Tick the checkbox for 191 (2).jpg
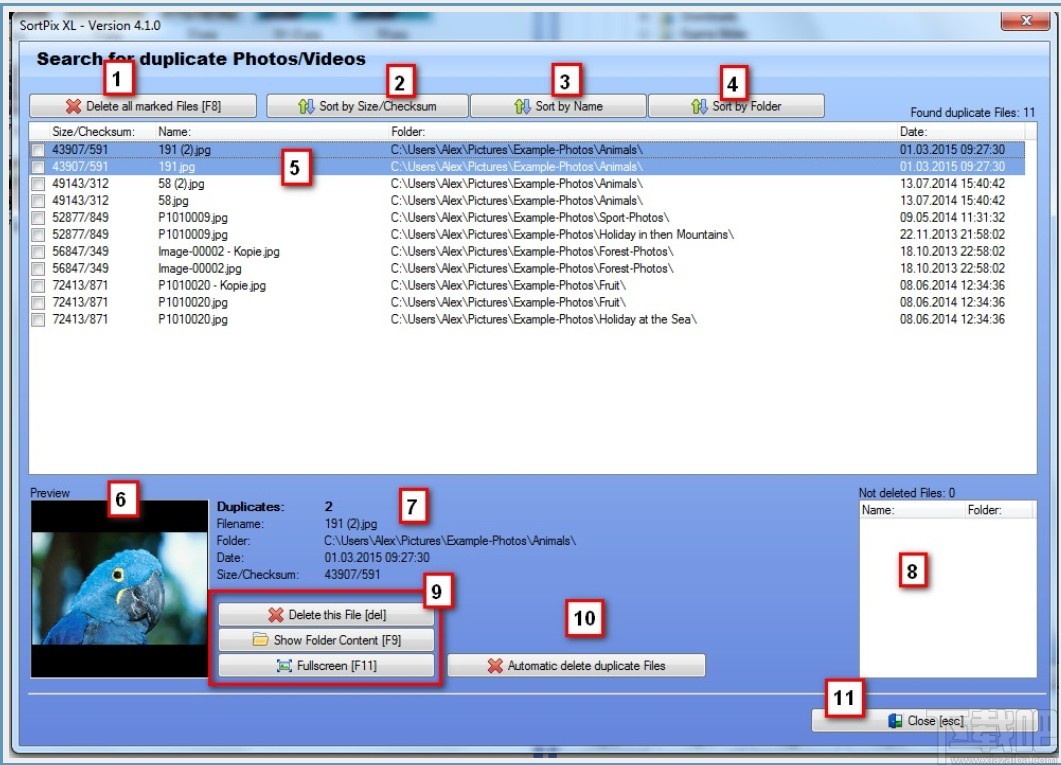1061x765 pixels. [38, 150]
